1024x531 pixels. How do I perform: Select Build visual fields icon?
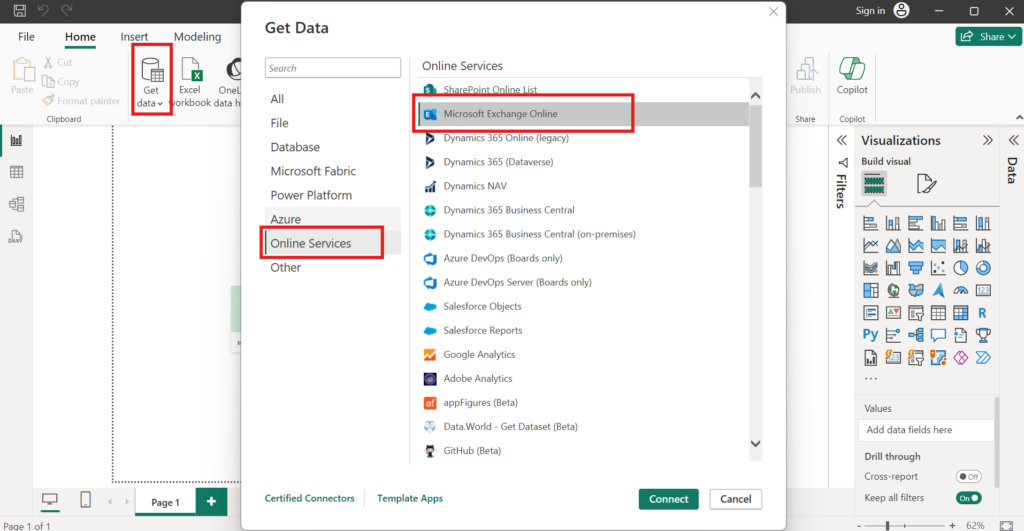[874, 184]
